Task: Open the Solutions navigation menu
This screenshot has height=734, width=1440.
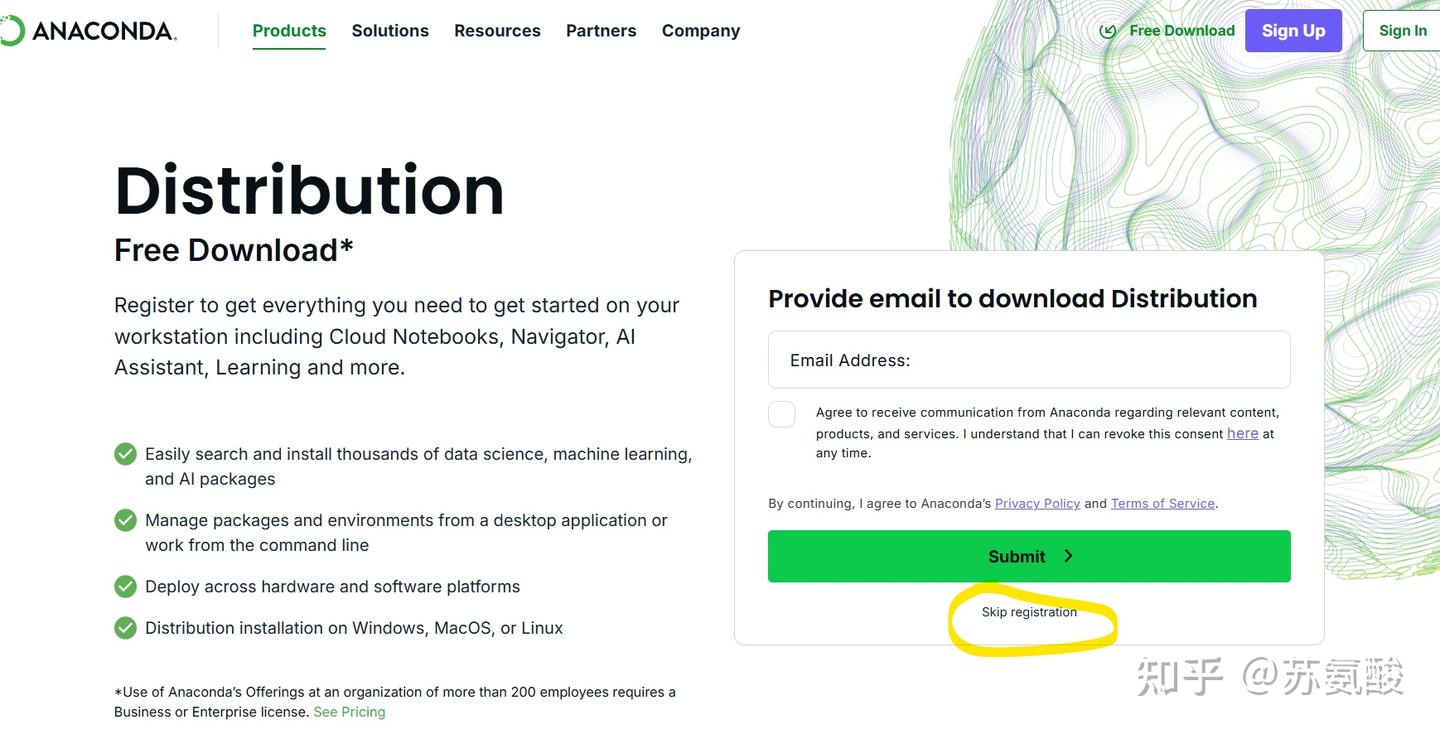Action: click(x=390, y=31)
